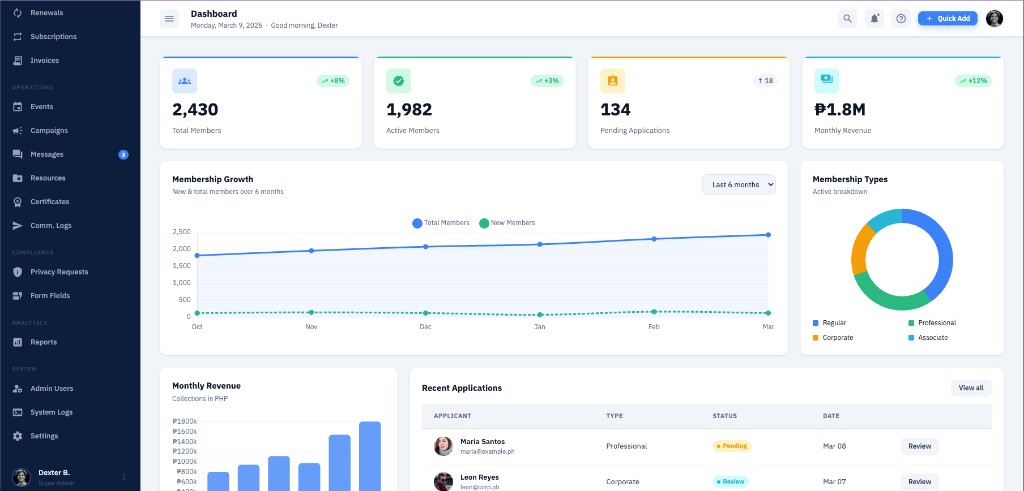Click the 2,430 Total Members value
The height and width of the screenshot is (491, 1024).
click(x=195, y=110)
